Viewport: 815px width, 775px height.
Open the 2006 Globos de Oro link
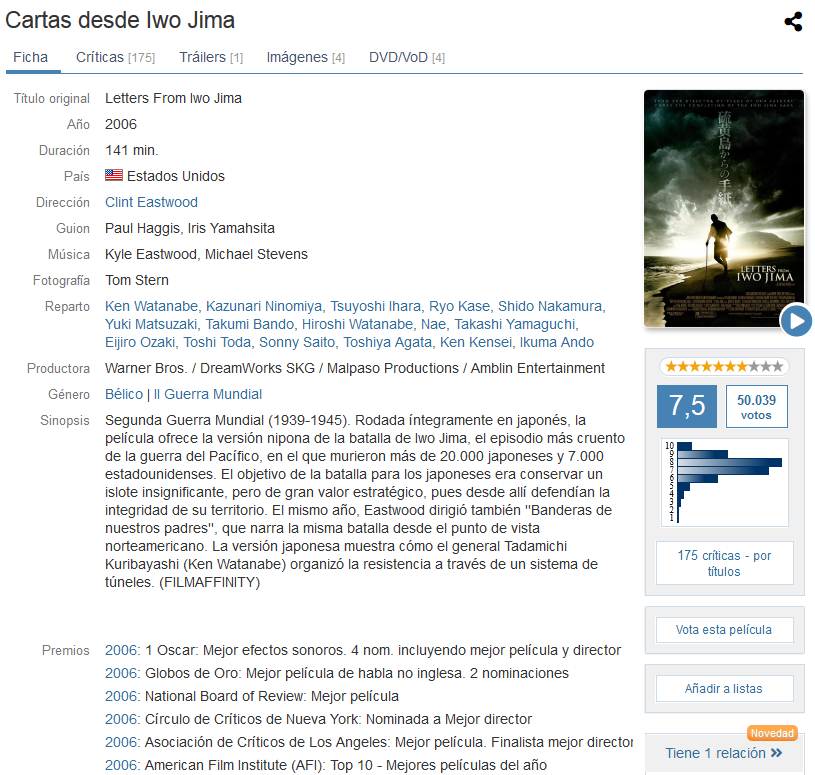pyautogui.click(x=122, y=673)
